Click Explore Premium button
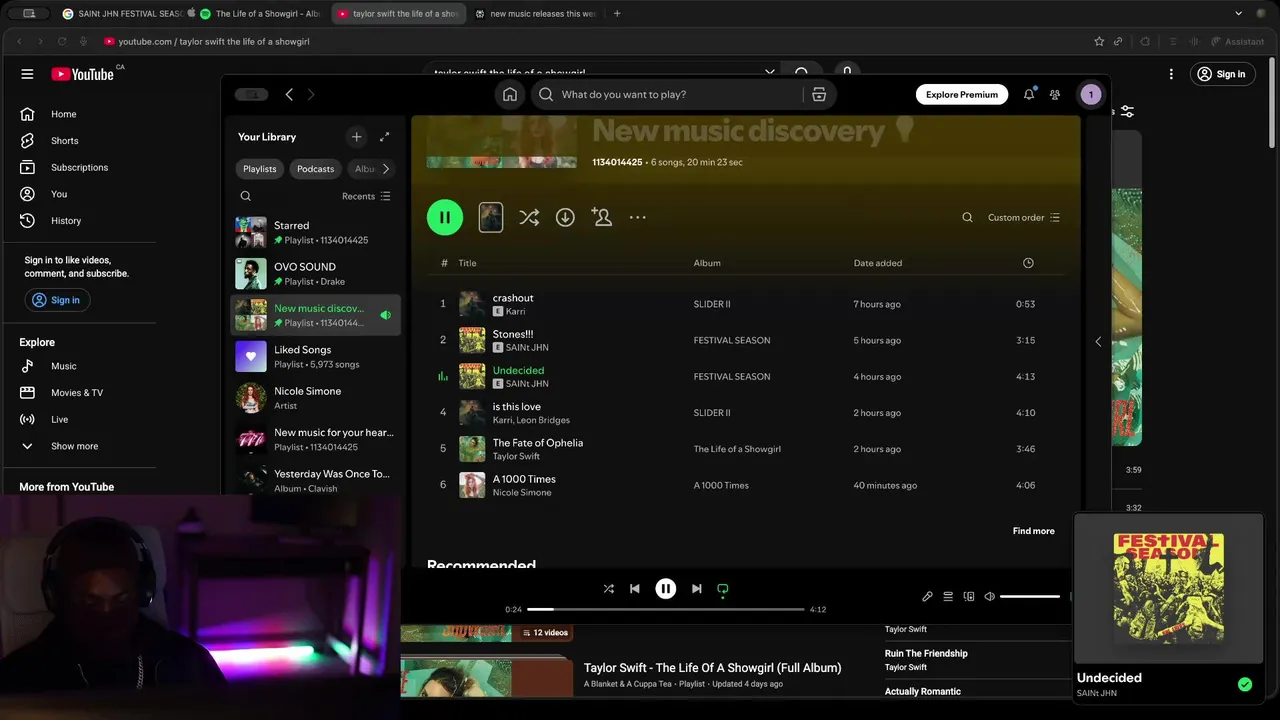This screenshot has width=1280, height=720. coord(962,94)
